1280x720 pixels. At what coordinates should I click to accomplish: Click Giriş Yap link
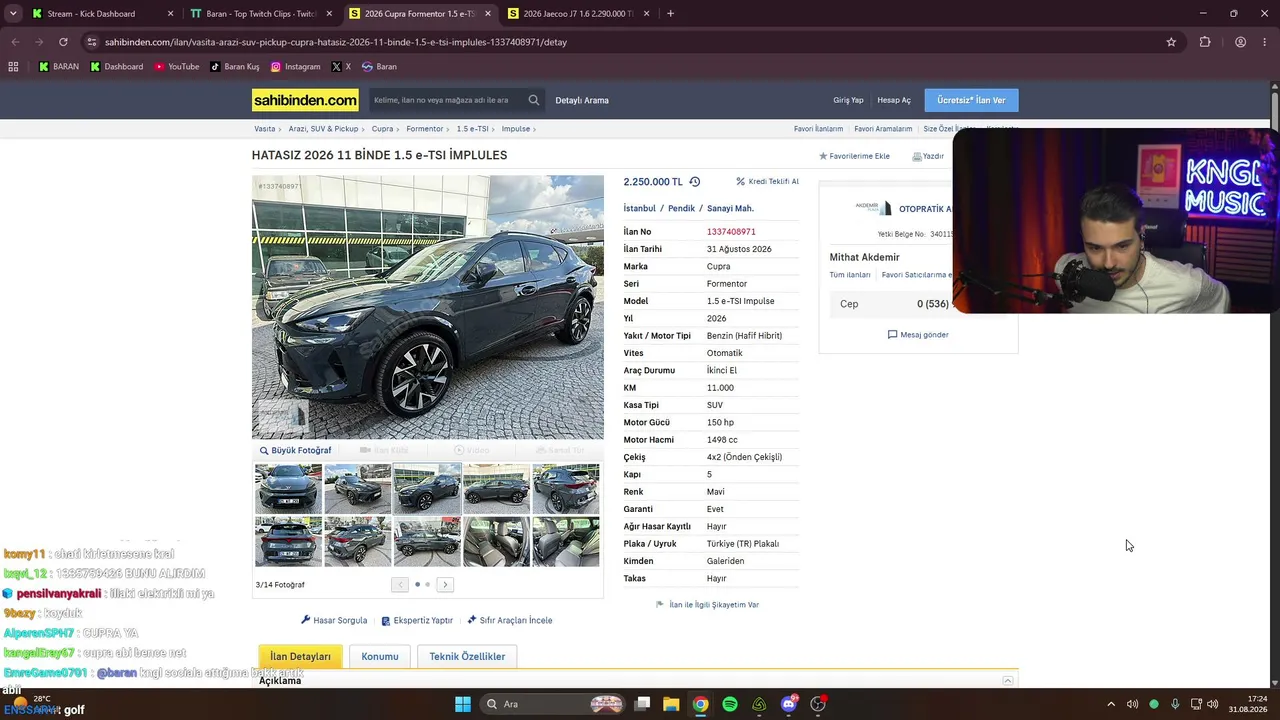click(848, 100)
